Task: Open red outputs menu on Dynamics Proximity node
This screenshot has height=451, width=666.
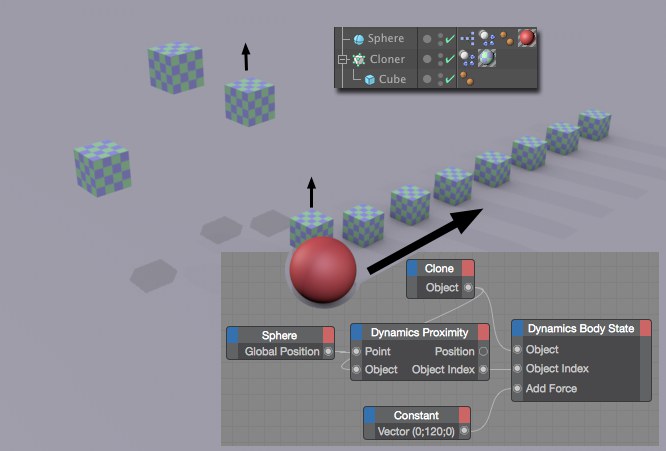Action: pyautogui.click(x=483, y=332)
